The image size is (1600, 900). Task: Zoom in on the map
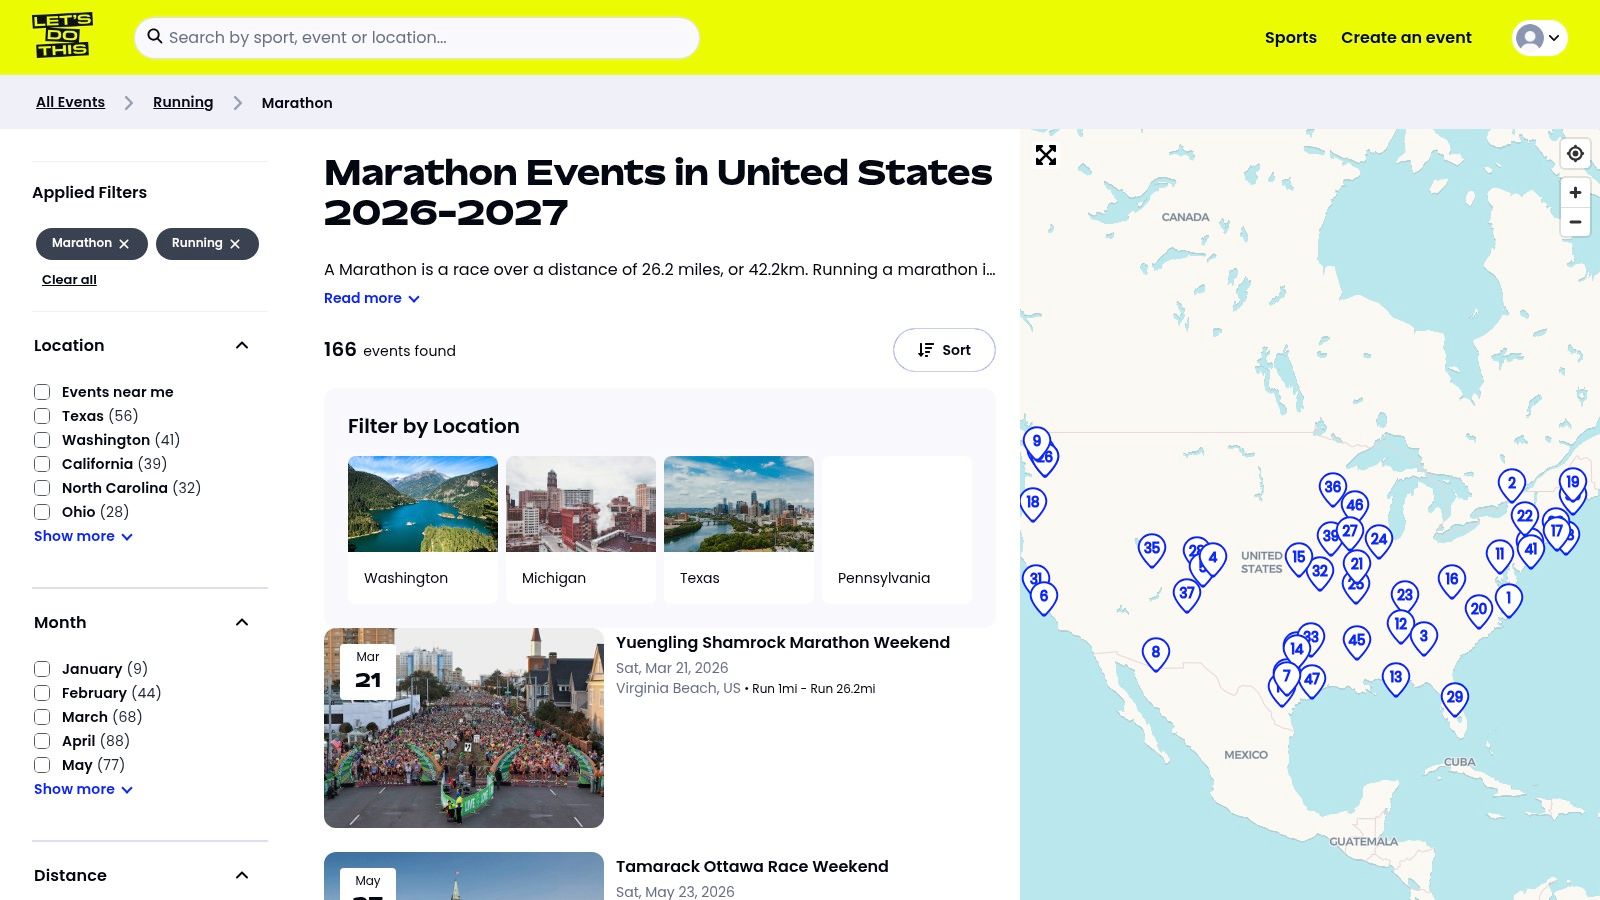pos(1575,193)
